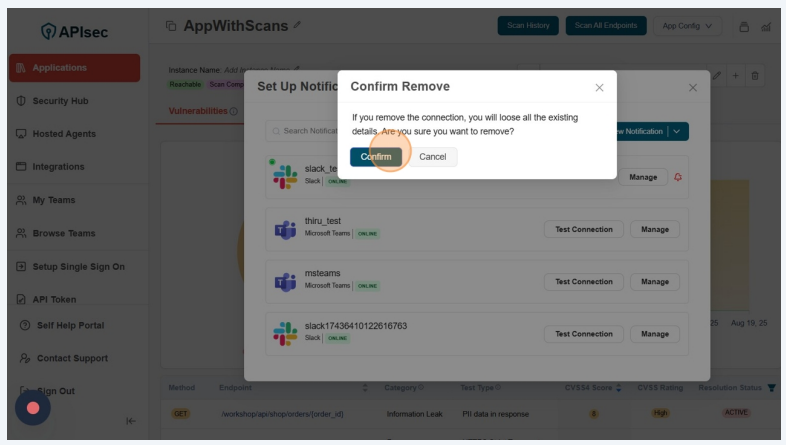
Task: Click the Microsoft Teams icon for thiru_test
Action: point(285,229)
